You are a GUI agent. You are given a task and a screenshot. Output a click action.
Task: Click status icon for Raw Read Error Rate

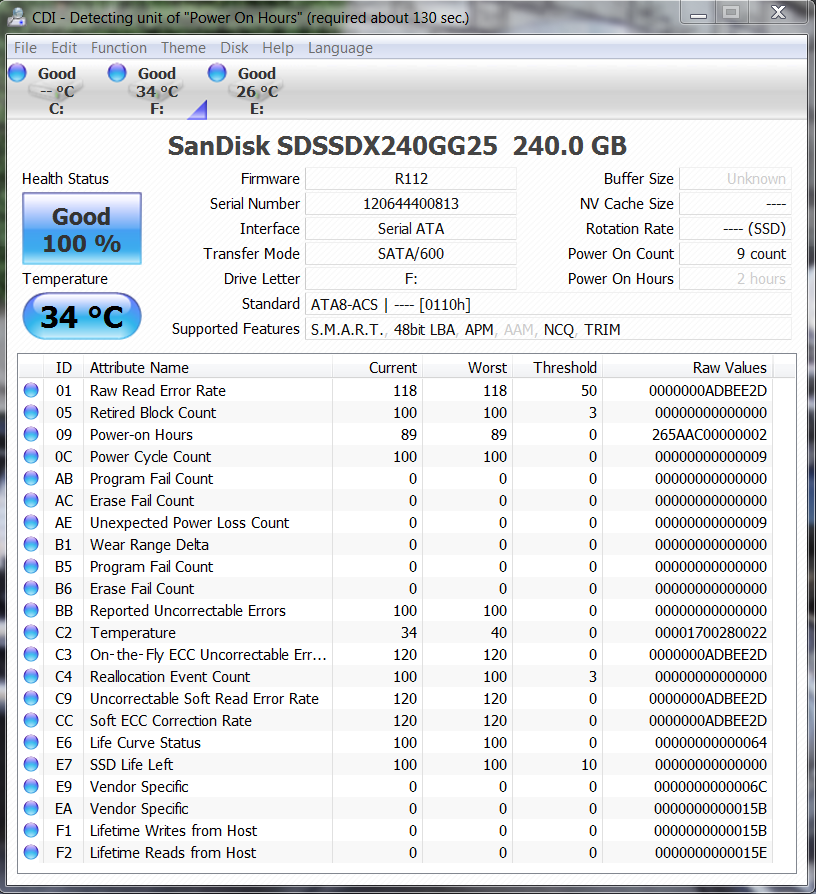(32, 391)
